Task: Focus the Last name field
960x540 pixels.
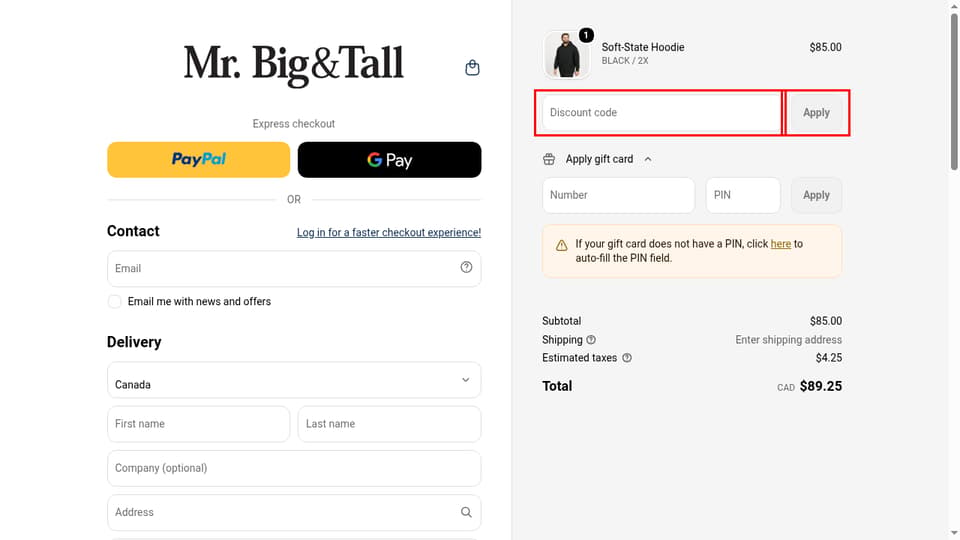Action: [389, 424]
